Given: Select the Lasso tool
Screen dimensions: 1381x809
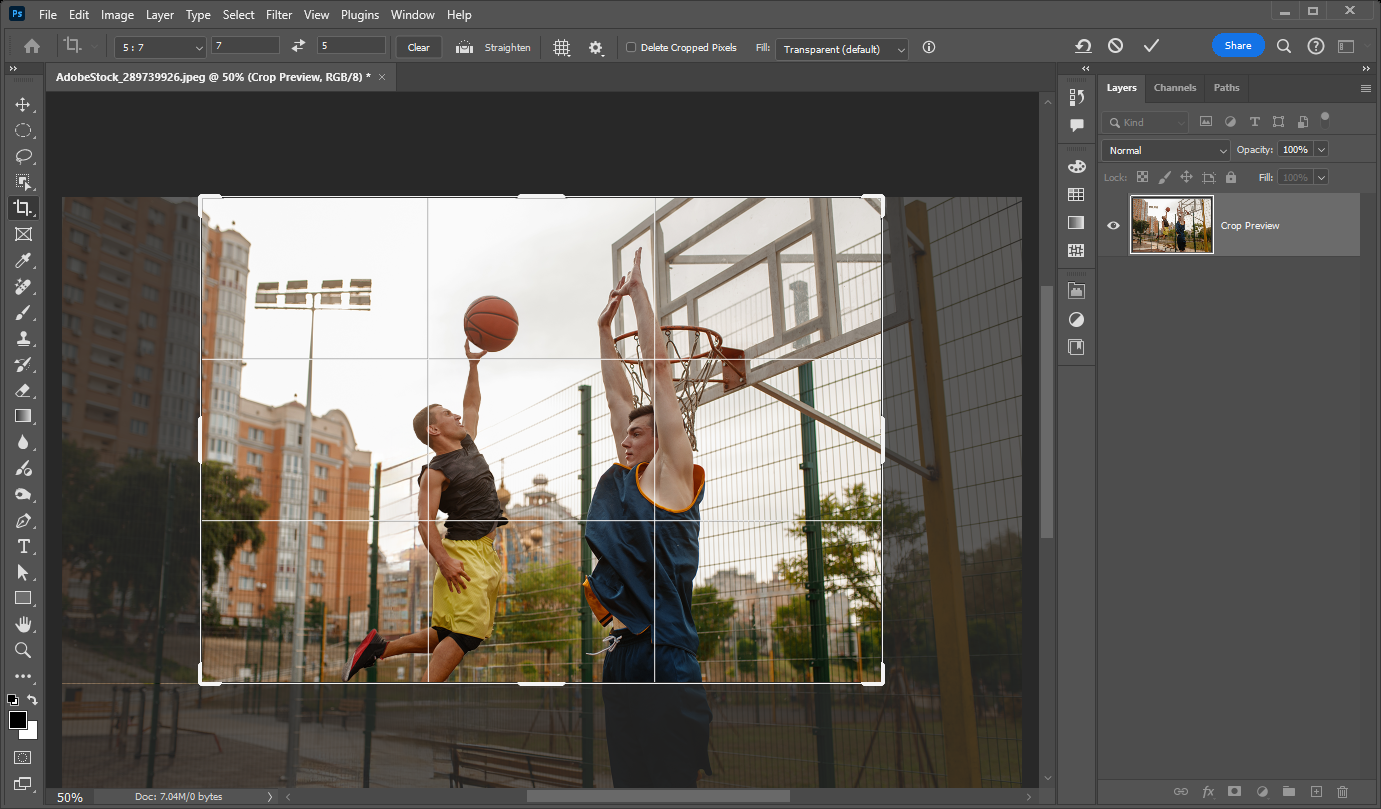Looking at the screenshot, I should (22, 156).
